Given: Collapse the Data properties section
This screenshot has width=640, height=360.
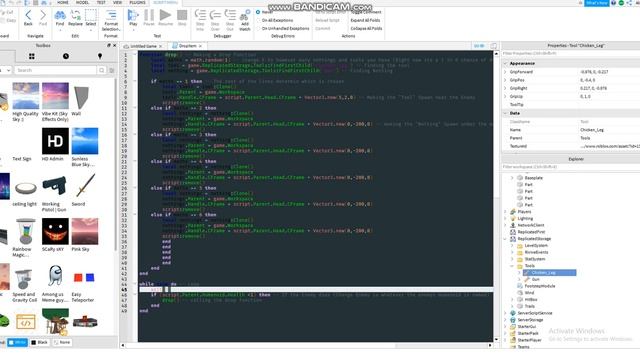Looking at the screenshot, I should (x=505, y=113).
